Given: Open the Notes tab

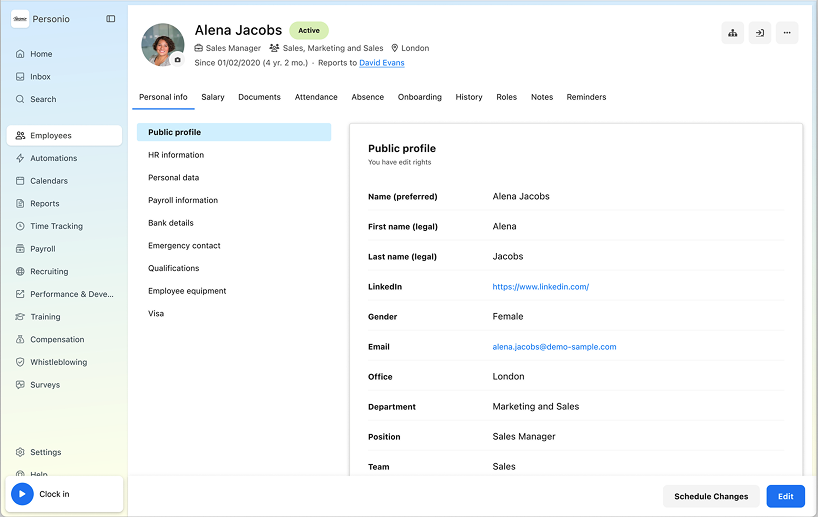Looking at the screenshot, I should 542,97.
